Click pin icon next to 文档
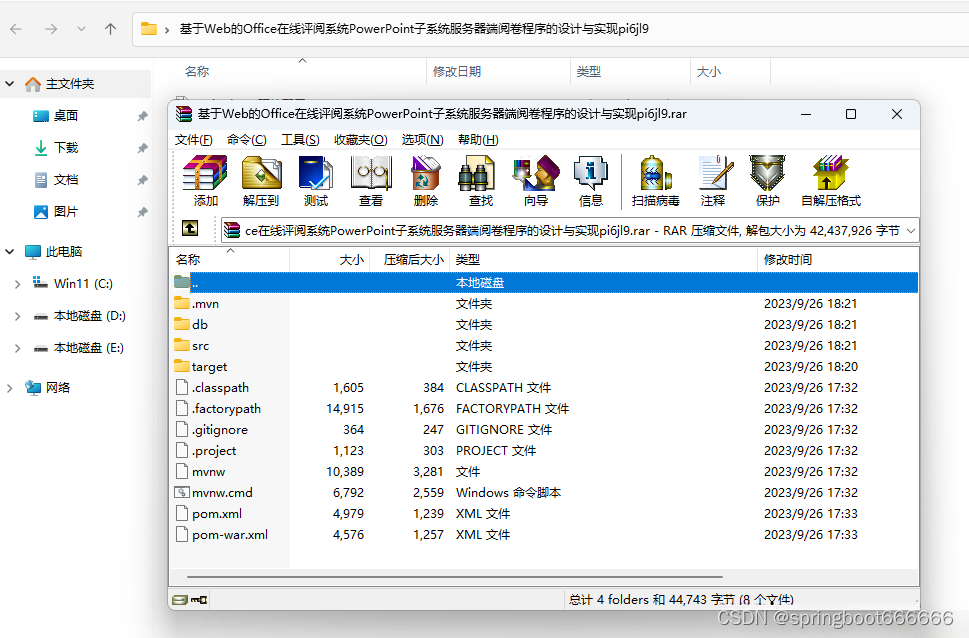Viewport: 969px width, 638px height. point(142,181)
